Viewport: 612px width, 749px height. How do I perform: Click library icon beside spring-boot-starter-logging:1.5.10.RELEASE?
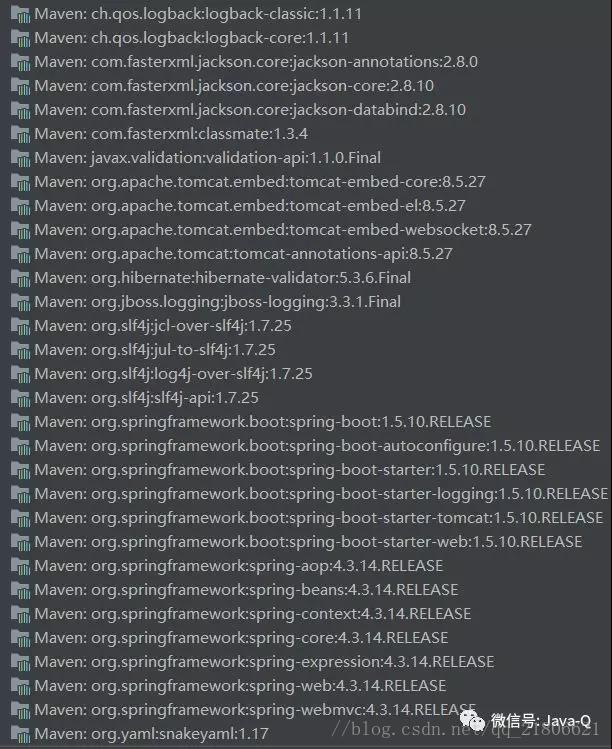click(21, 494)
